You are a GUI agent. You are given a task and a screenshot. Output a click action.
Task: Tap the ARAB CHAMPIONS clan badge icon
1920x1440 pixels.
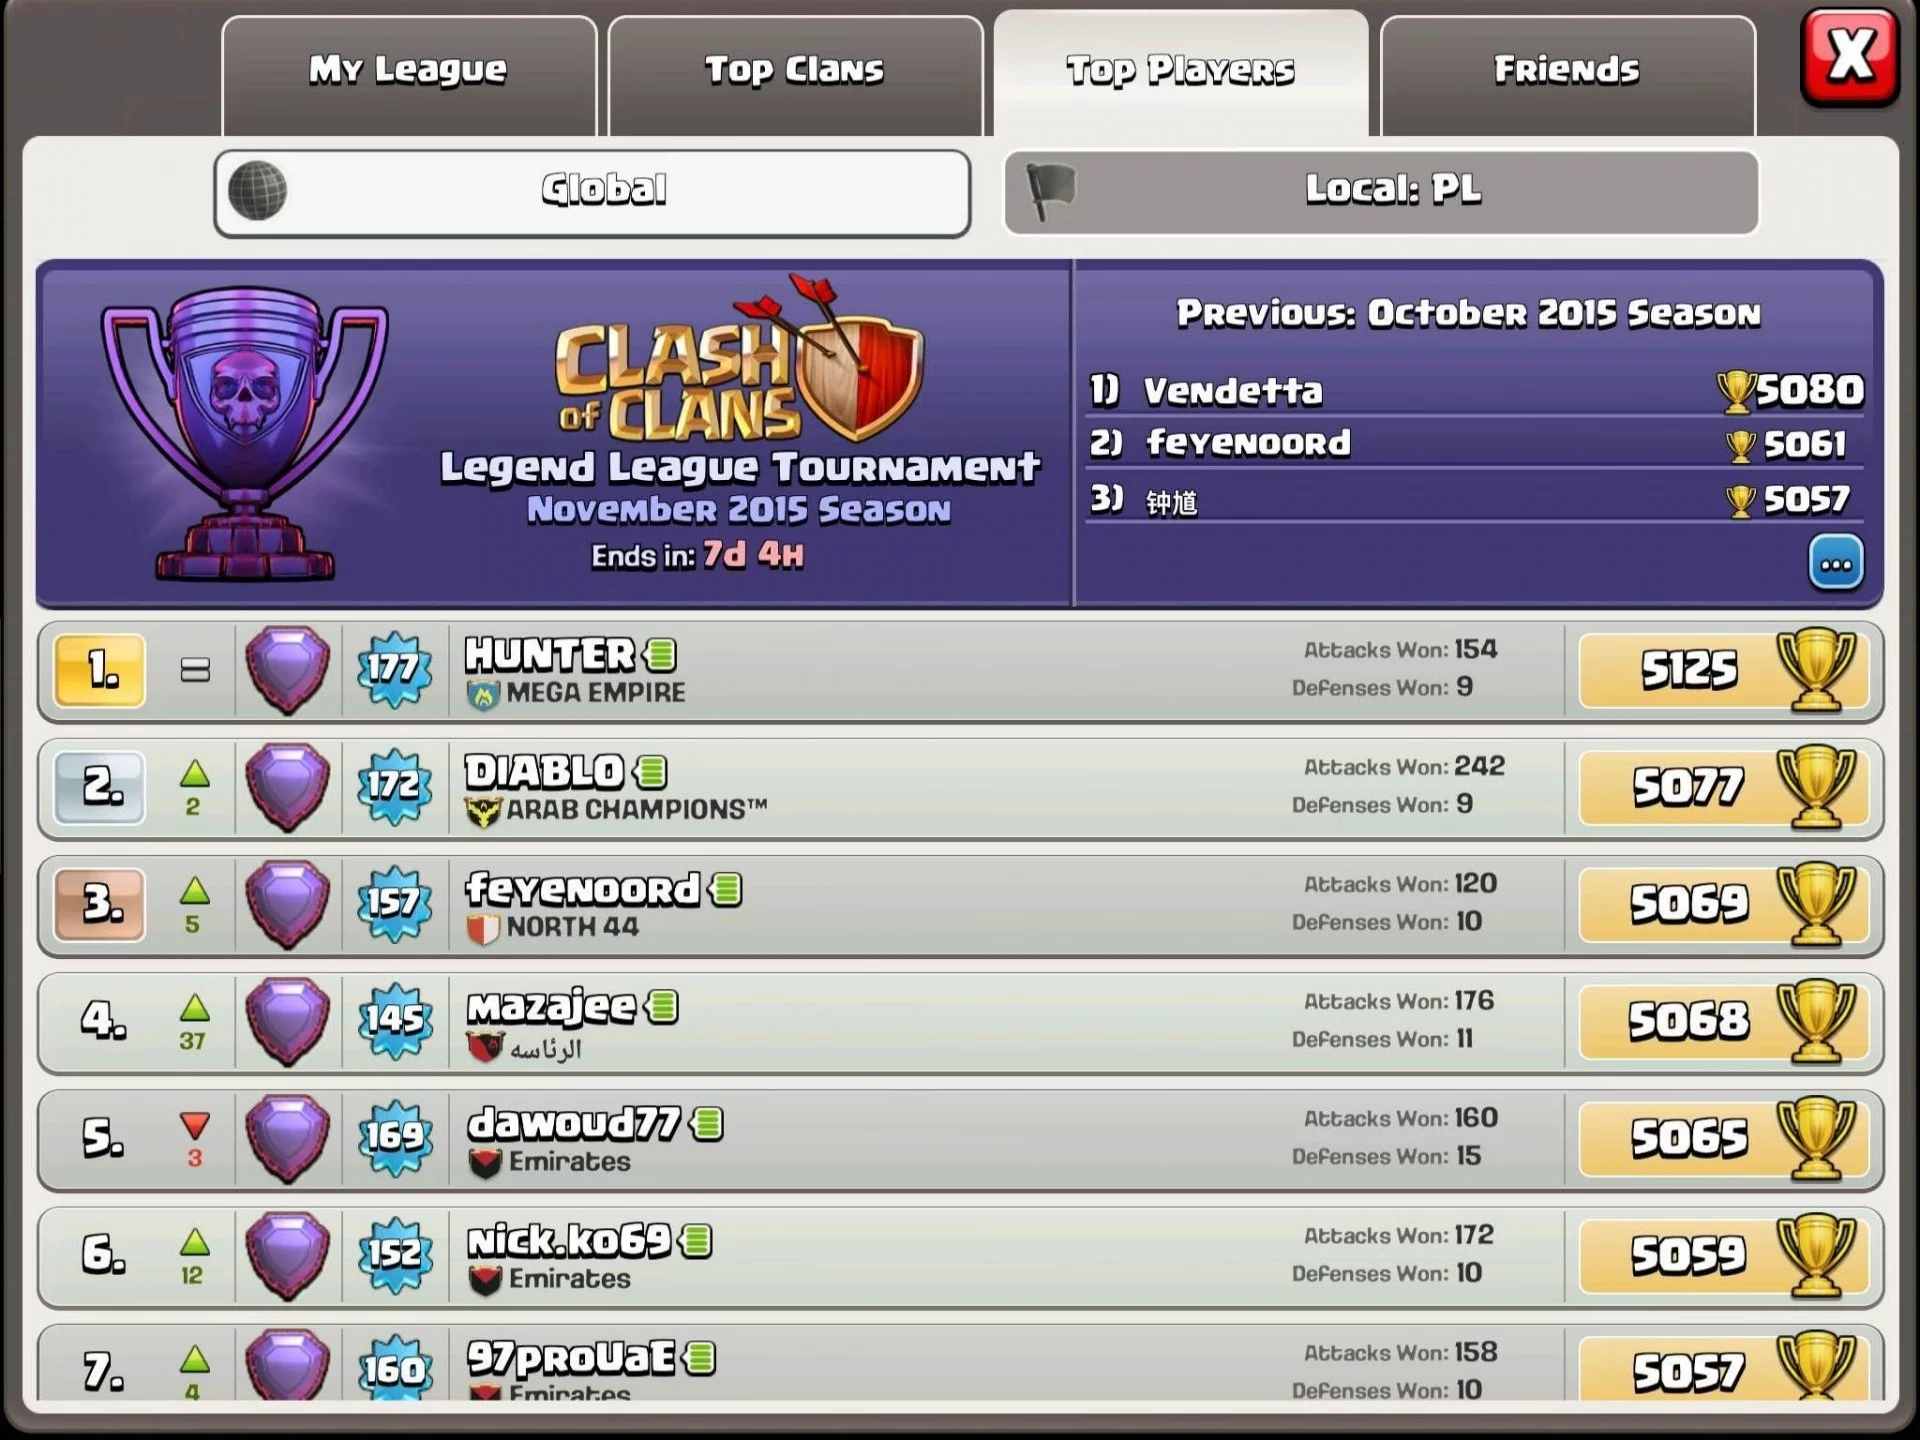(484, 811)
